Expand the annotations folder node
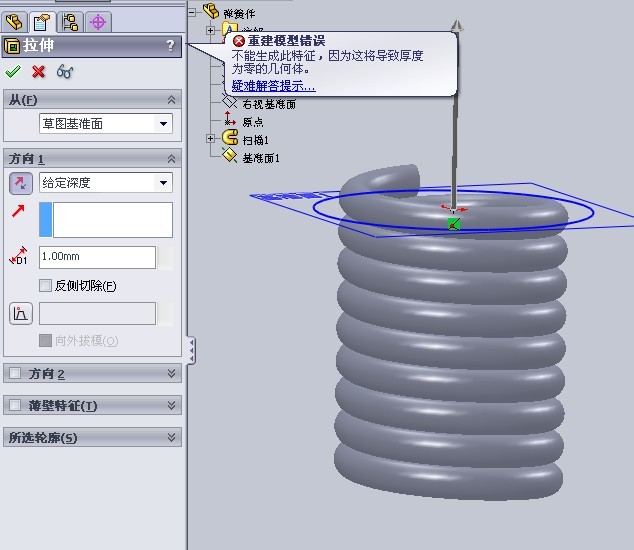The image size is (634, 550). tap(210, 30)
